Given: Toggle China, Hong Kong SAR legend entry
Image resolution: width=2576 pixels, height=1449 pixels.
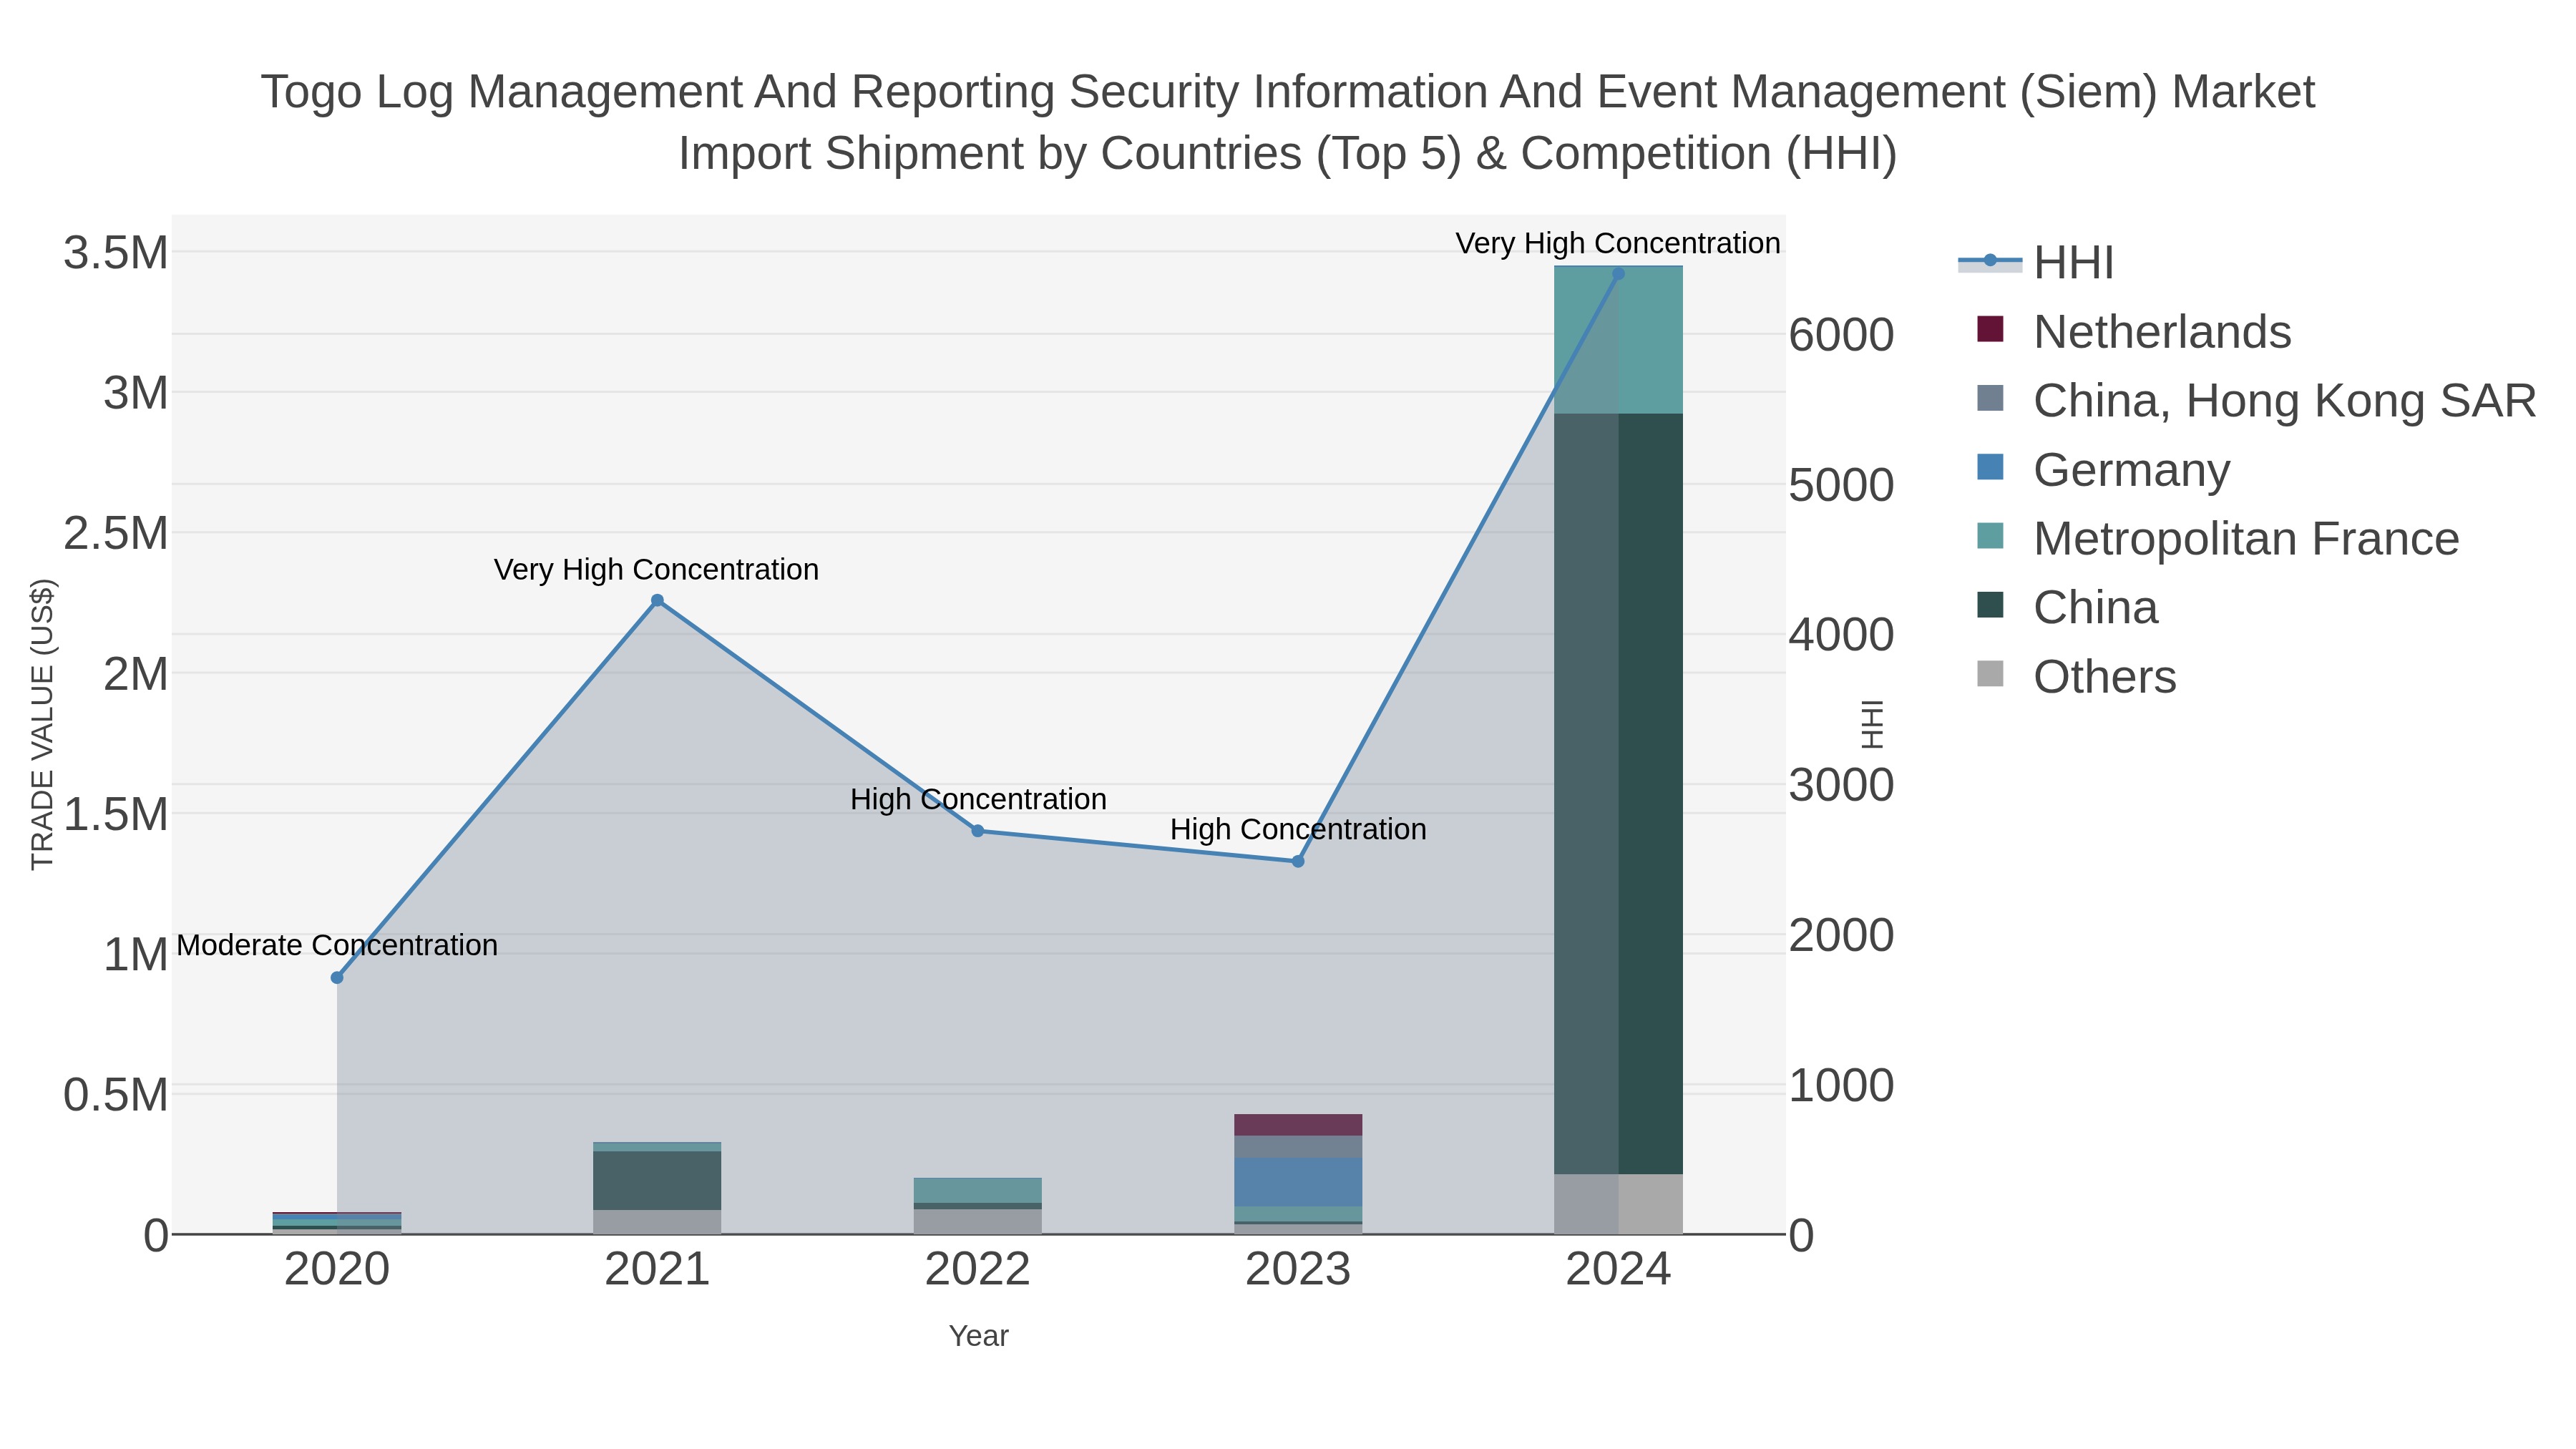Looking at the screenshot, I should click(x=2256, y=400).
